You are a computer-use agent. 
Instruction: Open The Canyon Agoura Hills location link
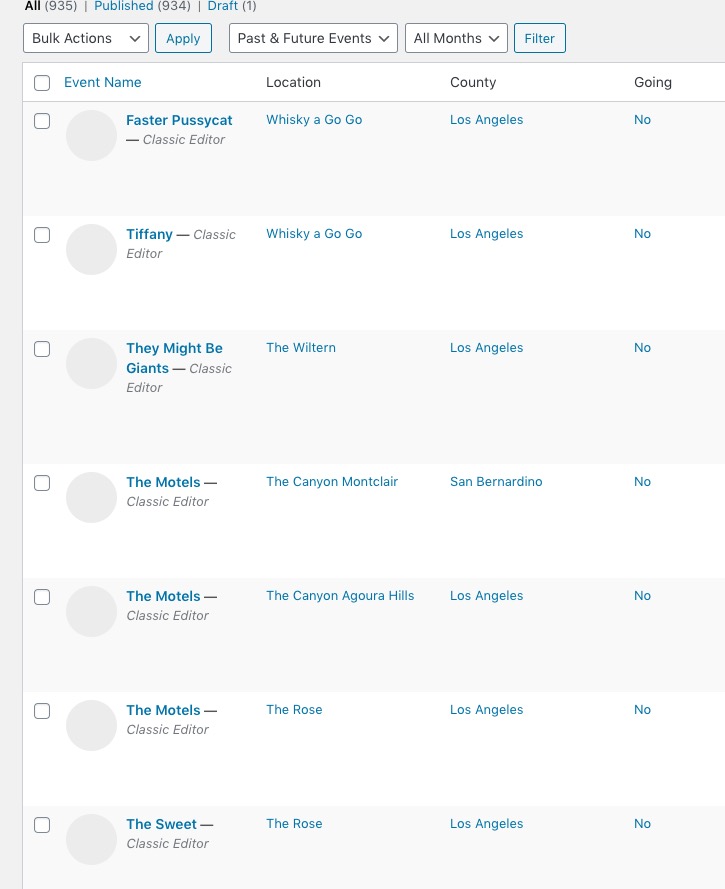(x=340, y=595)
